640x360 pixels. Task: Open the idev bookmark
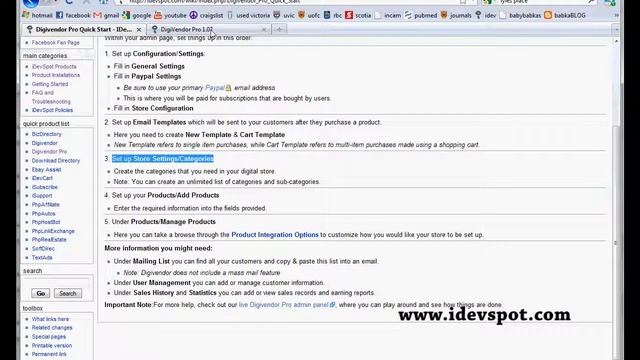[486, 16]
